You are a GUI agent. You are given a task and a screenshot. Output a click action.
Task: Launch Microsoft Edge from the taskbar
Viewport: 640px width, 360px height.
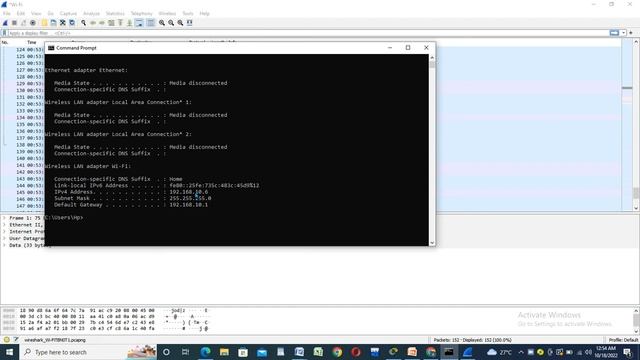tap(205, 352)
